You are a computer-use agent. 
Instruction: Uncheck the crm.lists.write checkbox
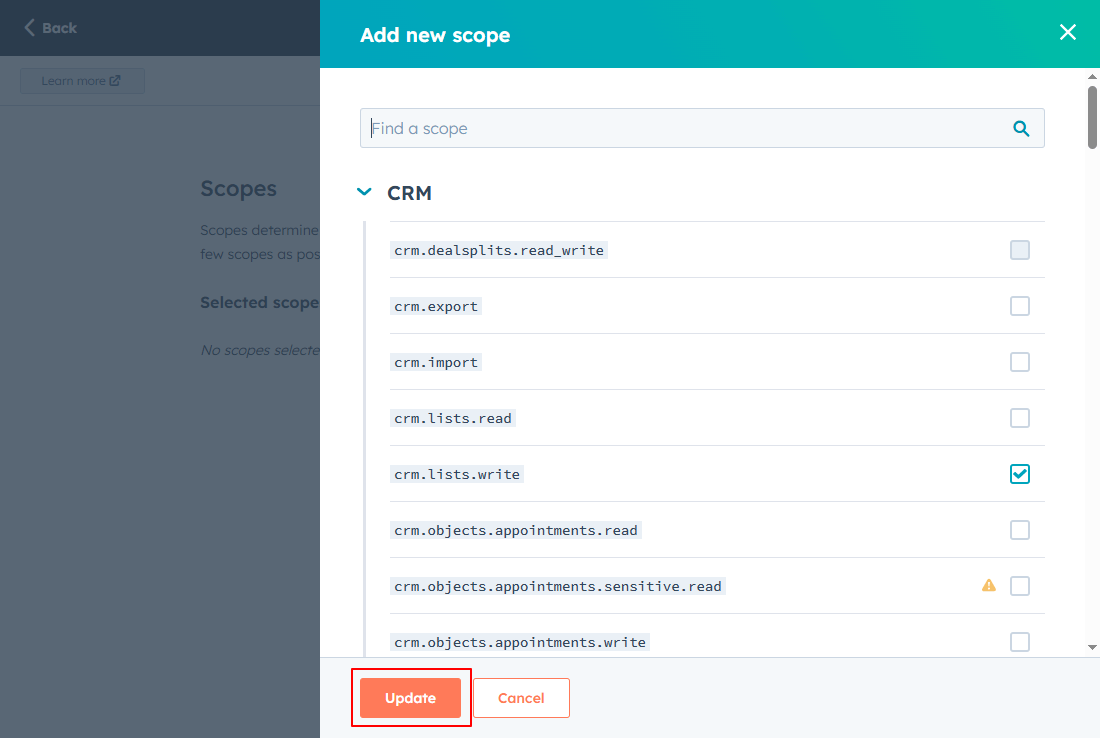(1019, 474)
